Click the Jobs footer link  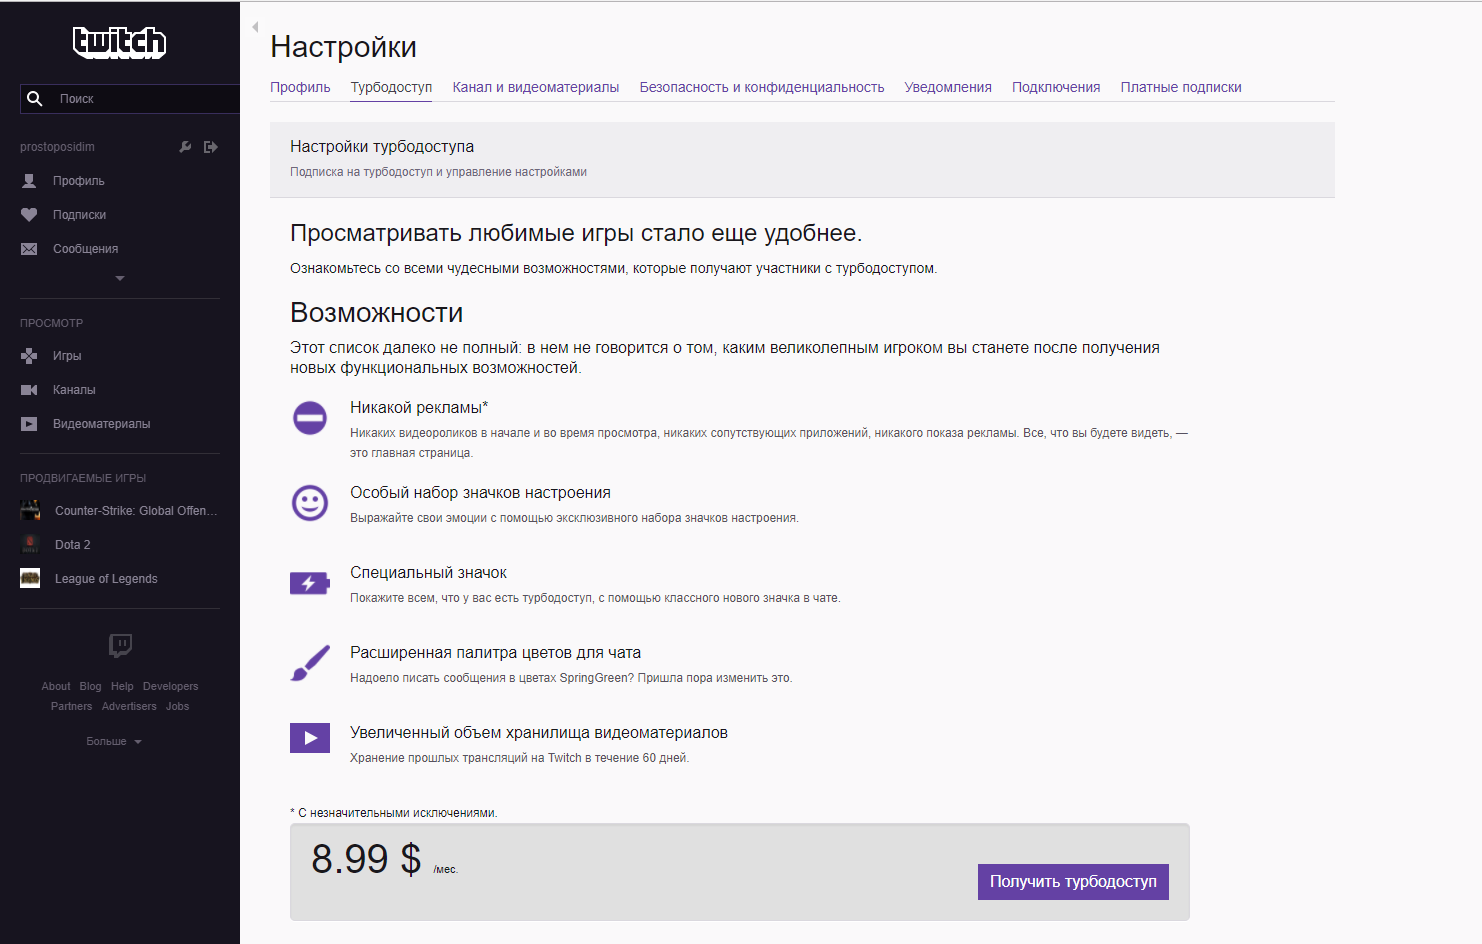point(177,706)
